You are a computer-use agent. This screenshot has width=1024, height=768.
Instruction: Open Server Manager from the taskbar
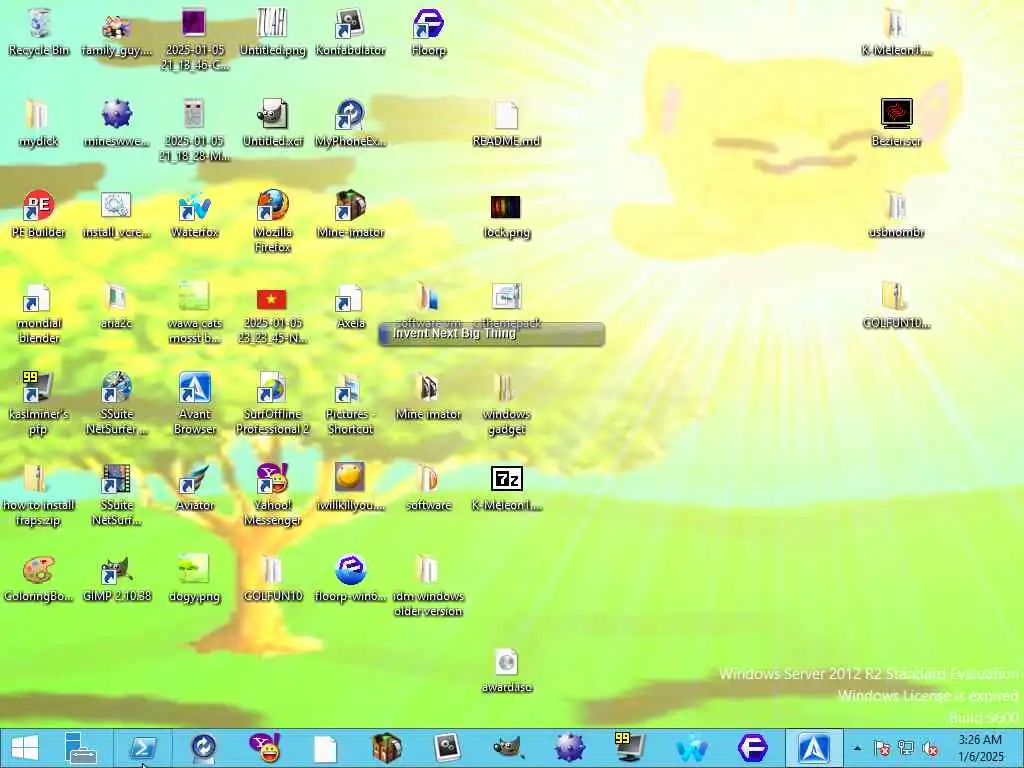pos(81,748)
